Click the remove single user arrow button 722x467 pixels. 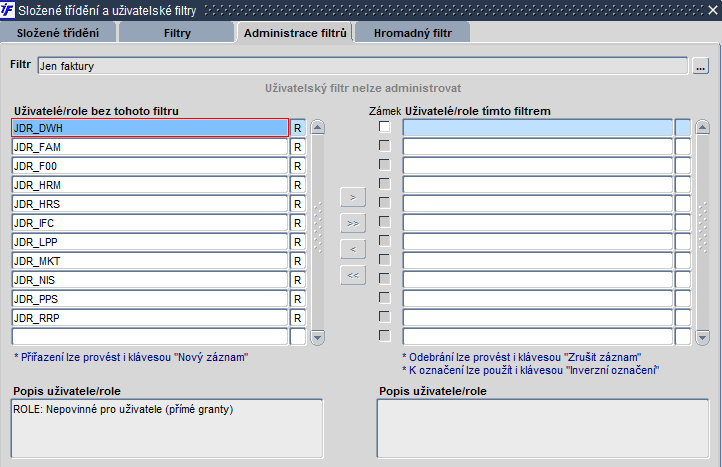pos(351,248)
